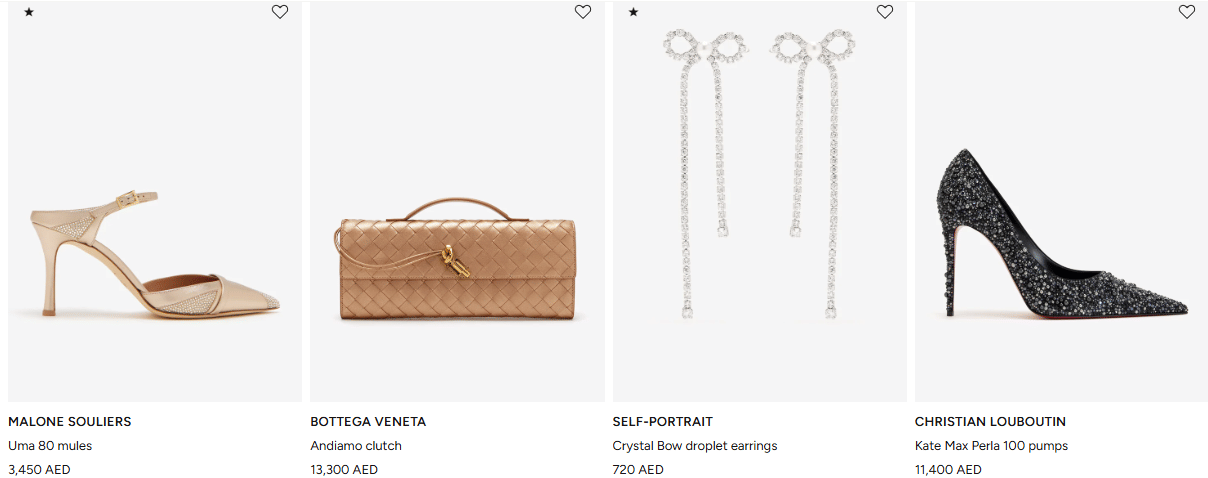Open the Uma 80 mules product link
The width and height of the screenshot is (1208, 478).
(50, 446)
